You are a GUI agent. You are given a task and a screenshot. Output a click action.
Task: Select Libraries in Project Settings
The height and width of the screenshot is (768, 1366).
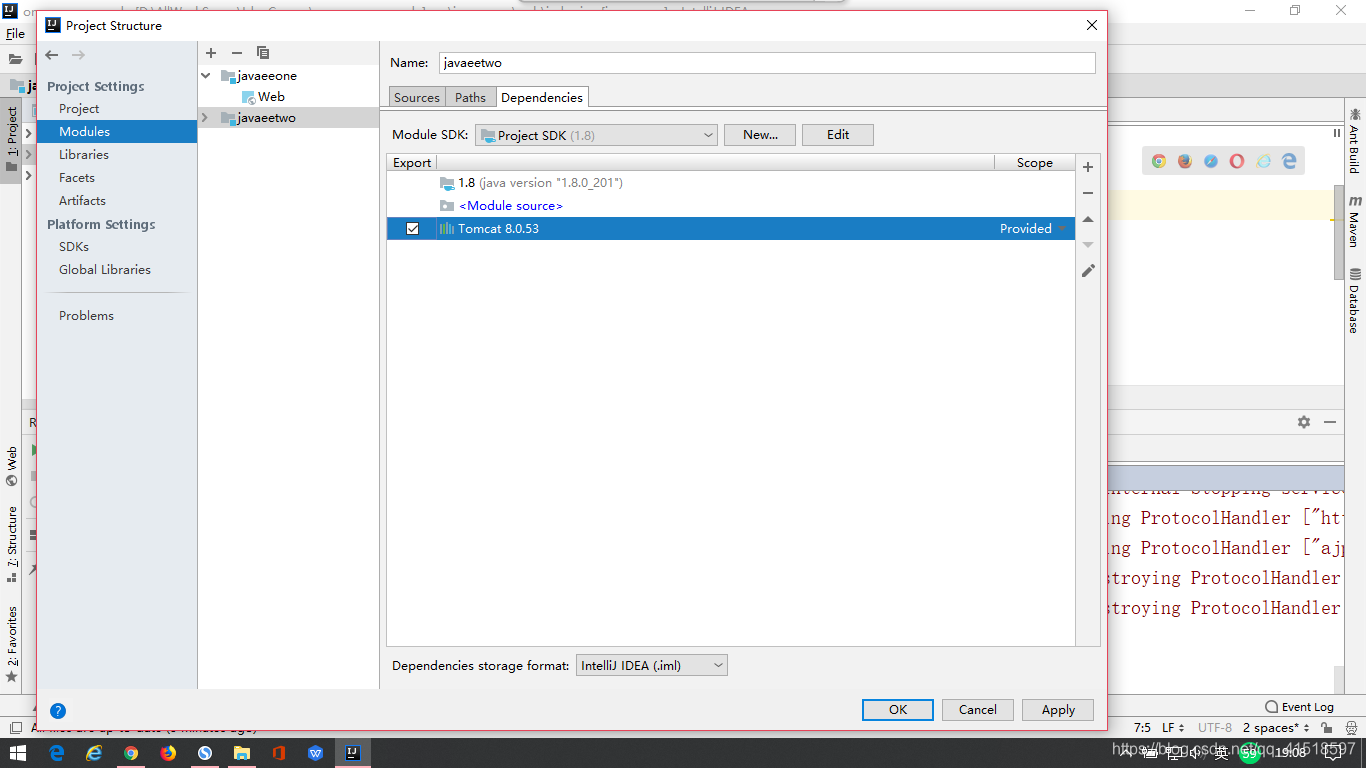[84, 155]
